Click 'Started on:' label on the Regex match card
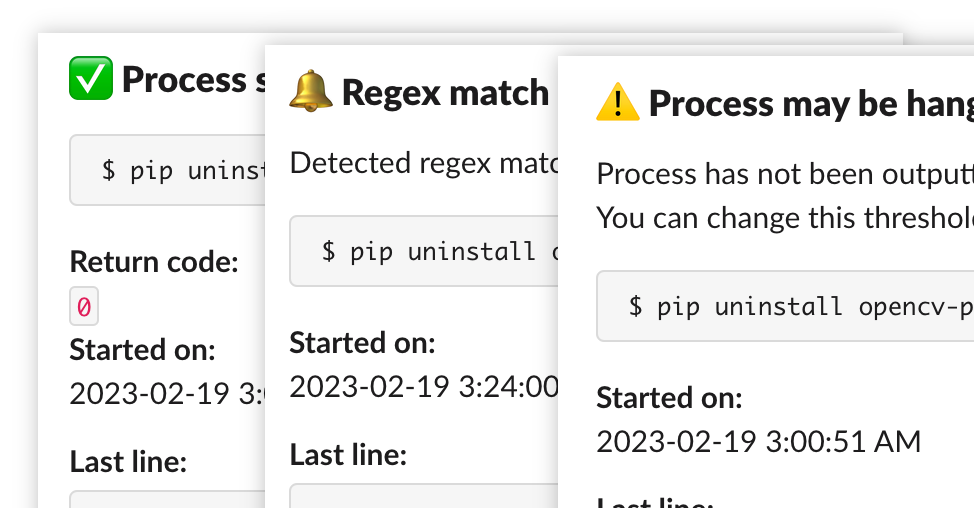Viewport: 974px width, 508px height. (362, 343)
